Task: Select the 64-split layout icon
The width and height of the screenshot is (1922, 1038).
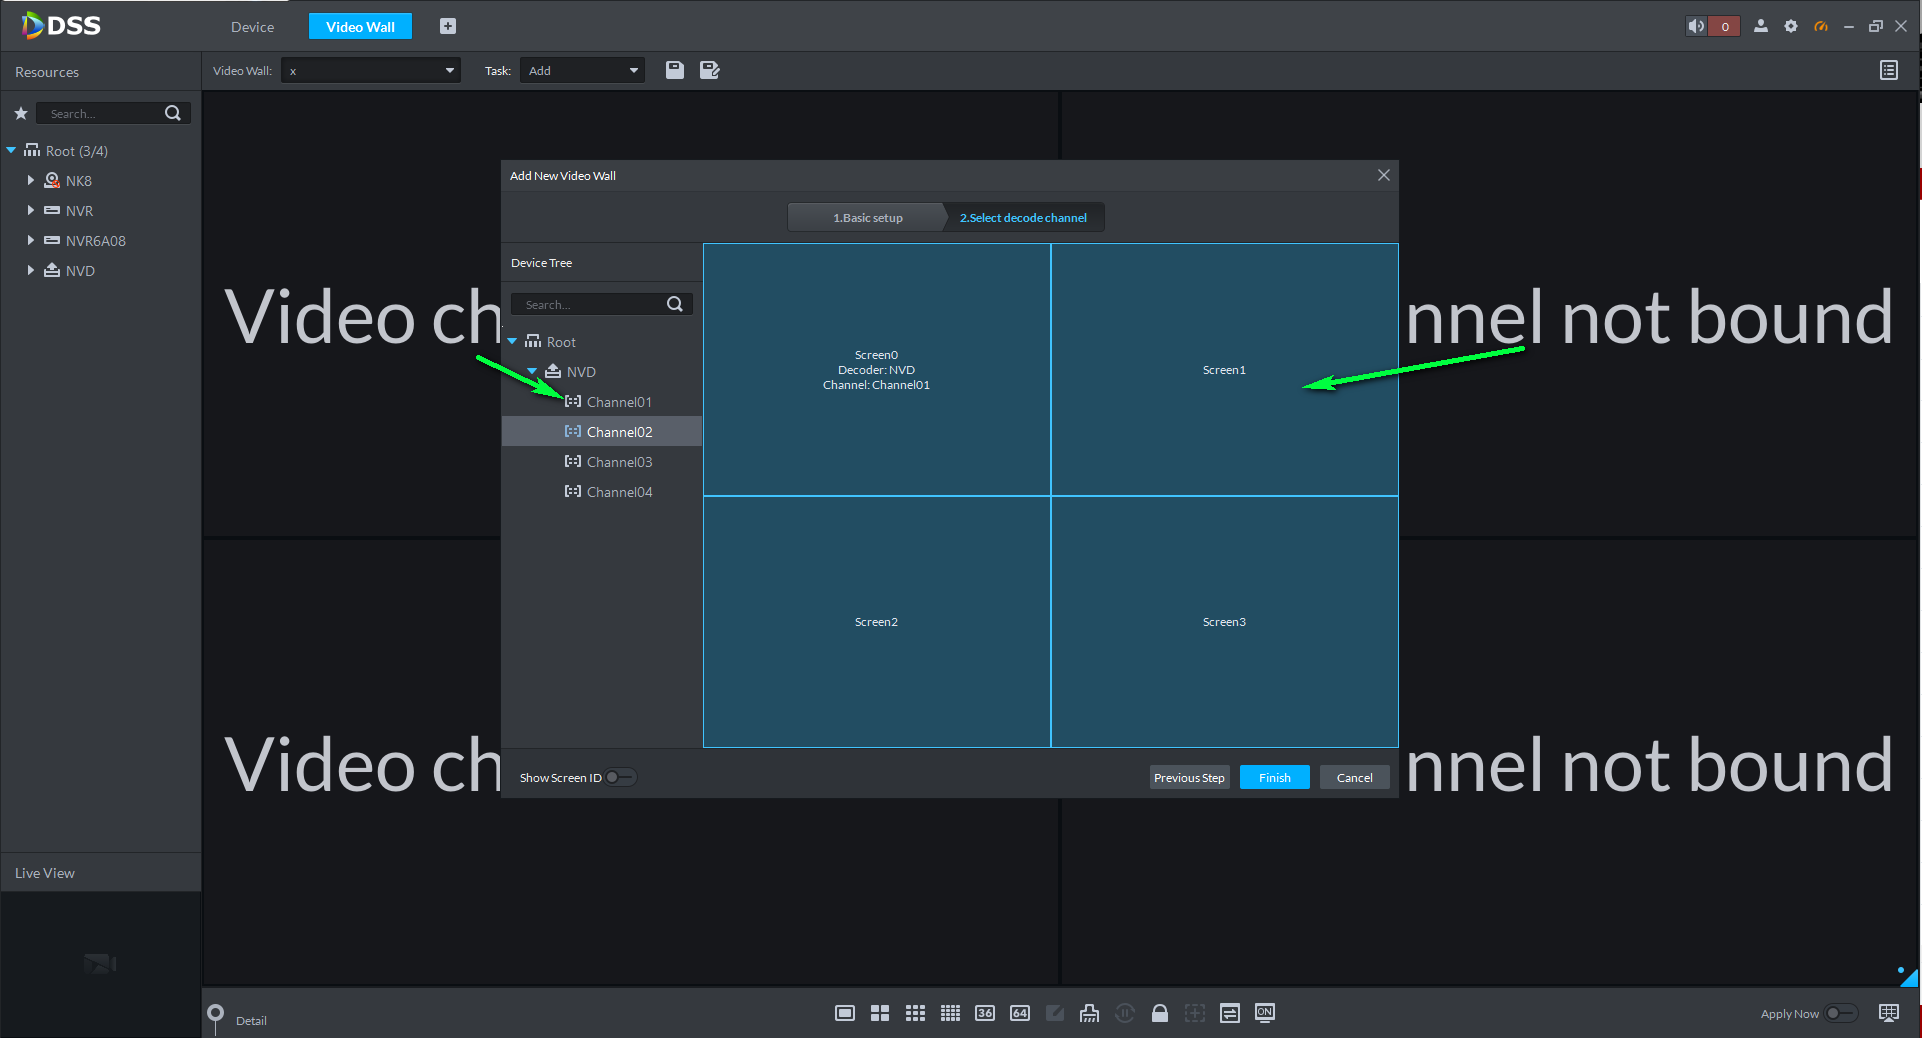Action: coord(1019,1013)
